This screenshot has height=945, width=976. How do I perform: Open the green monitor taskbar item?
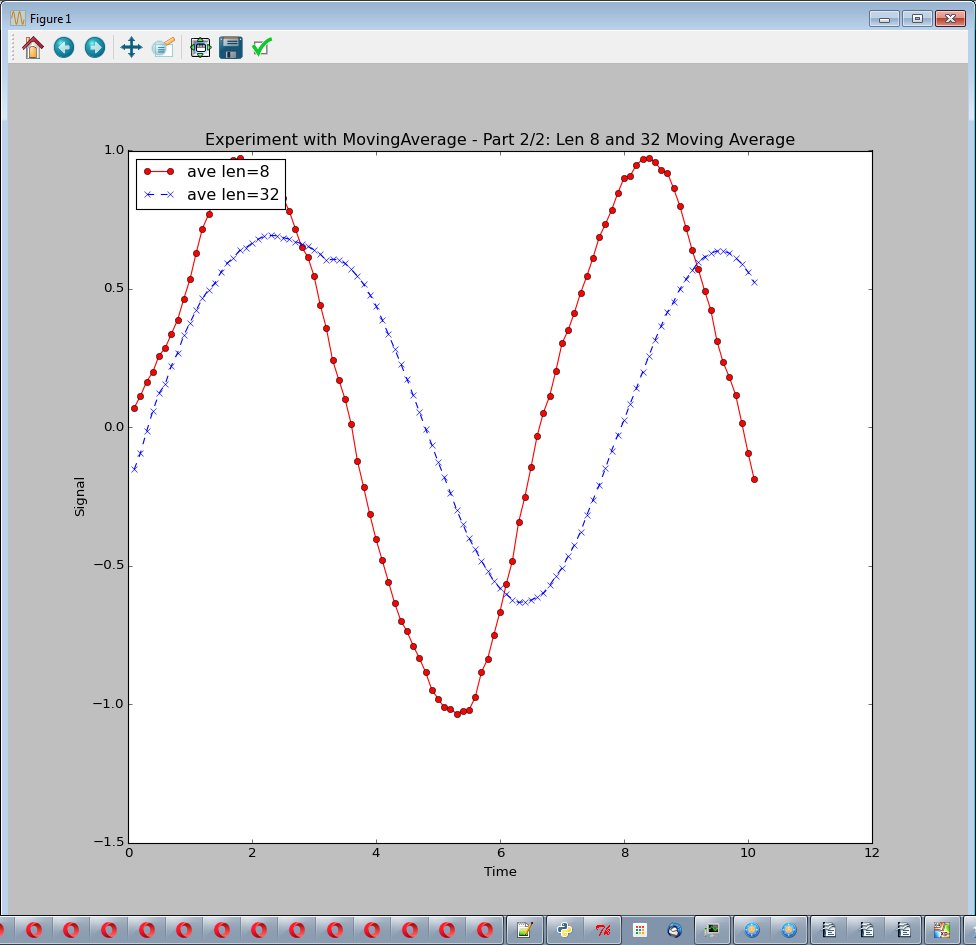[x=711, y=930]
